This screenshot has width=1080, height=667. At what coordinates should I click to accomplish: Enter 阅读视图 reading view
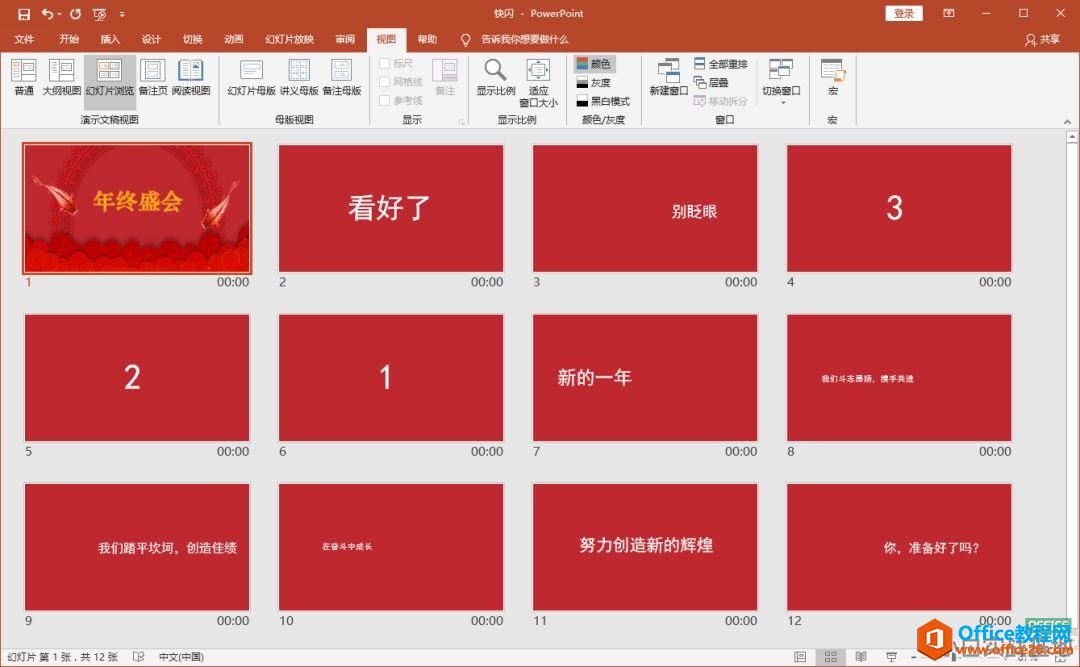click(x=190, y=78)
